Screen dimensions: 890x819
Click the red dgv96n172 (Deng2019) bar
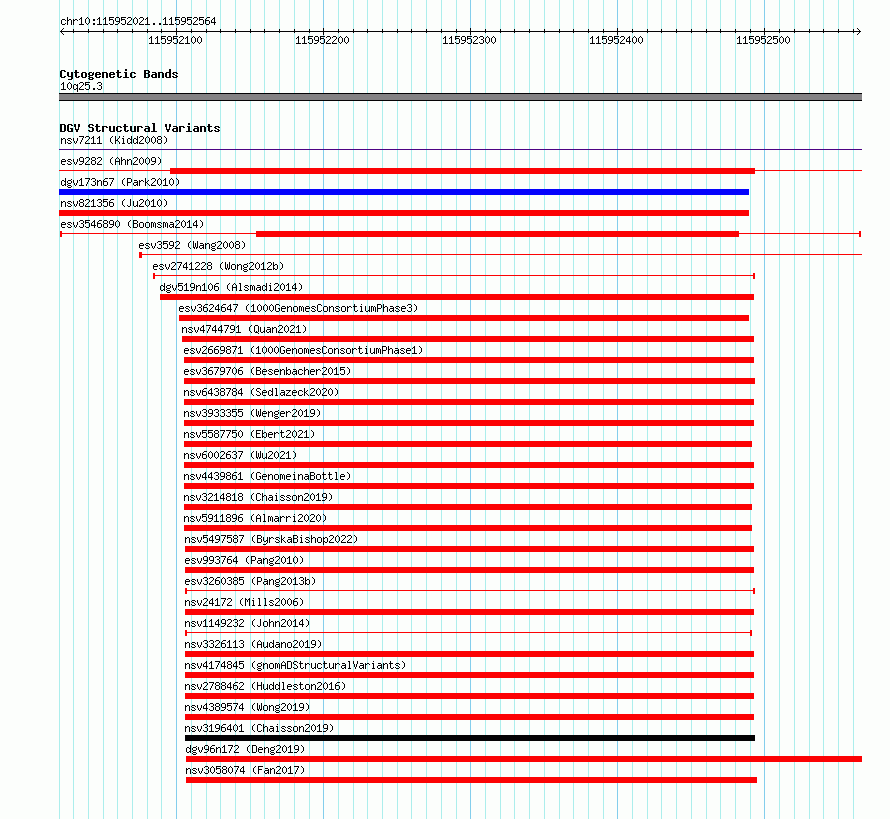pos(524,759)
